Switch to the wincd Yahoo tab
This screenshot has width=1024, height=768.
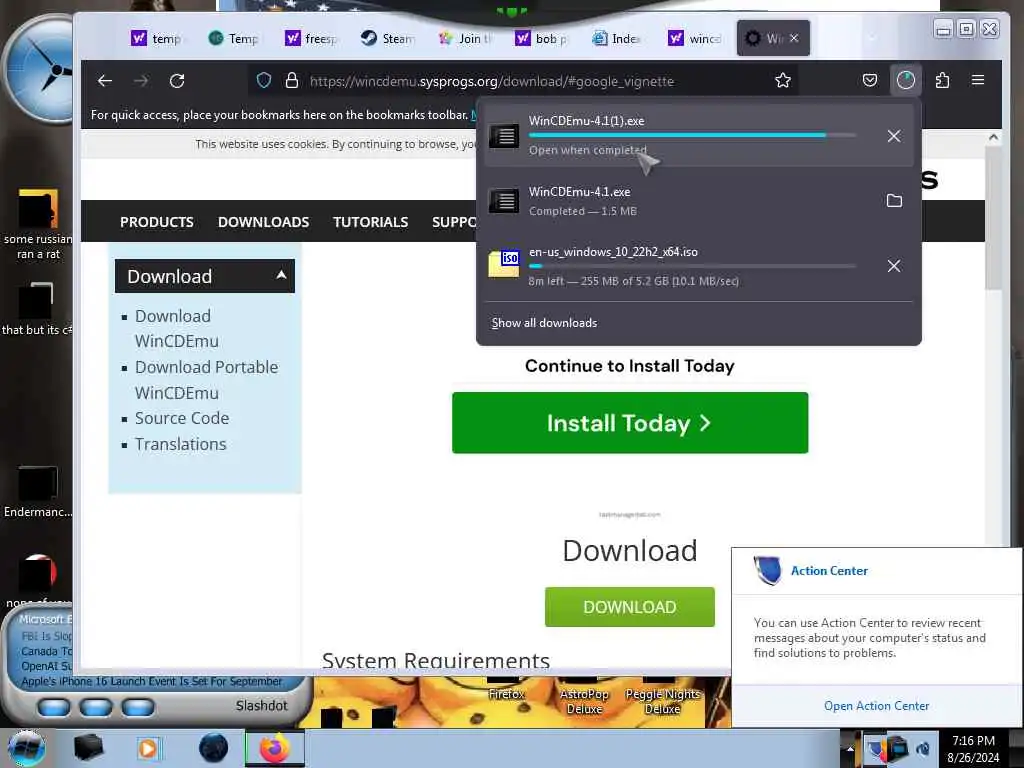(695, 39)
